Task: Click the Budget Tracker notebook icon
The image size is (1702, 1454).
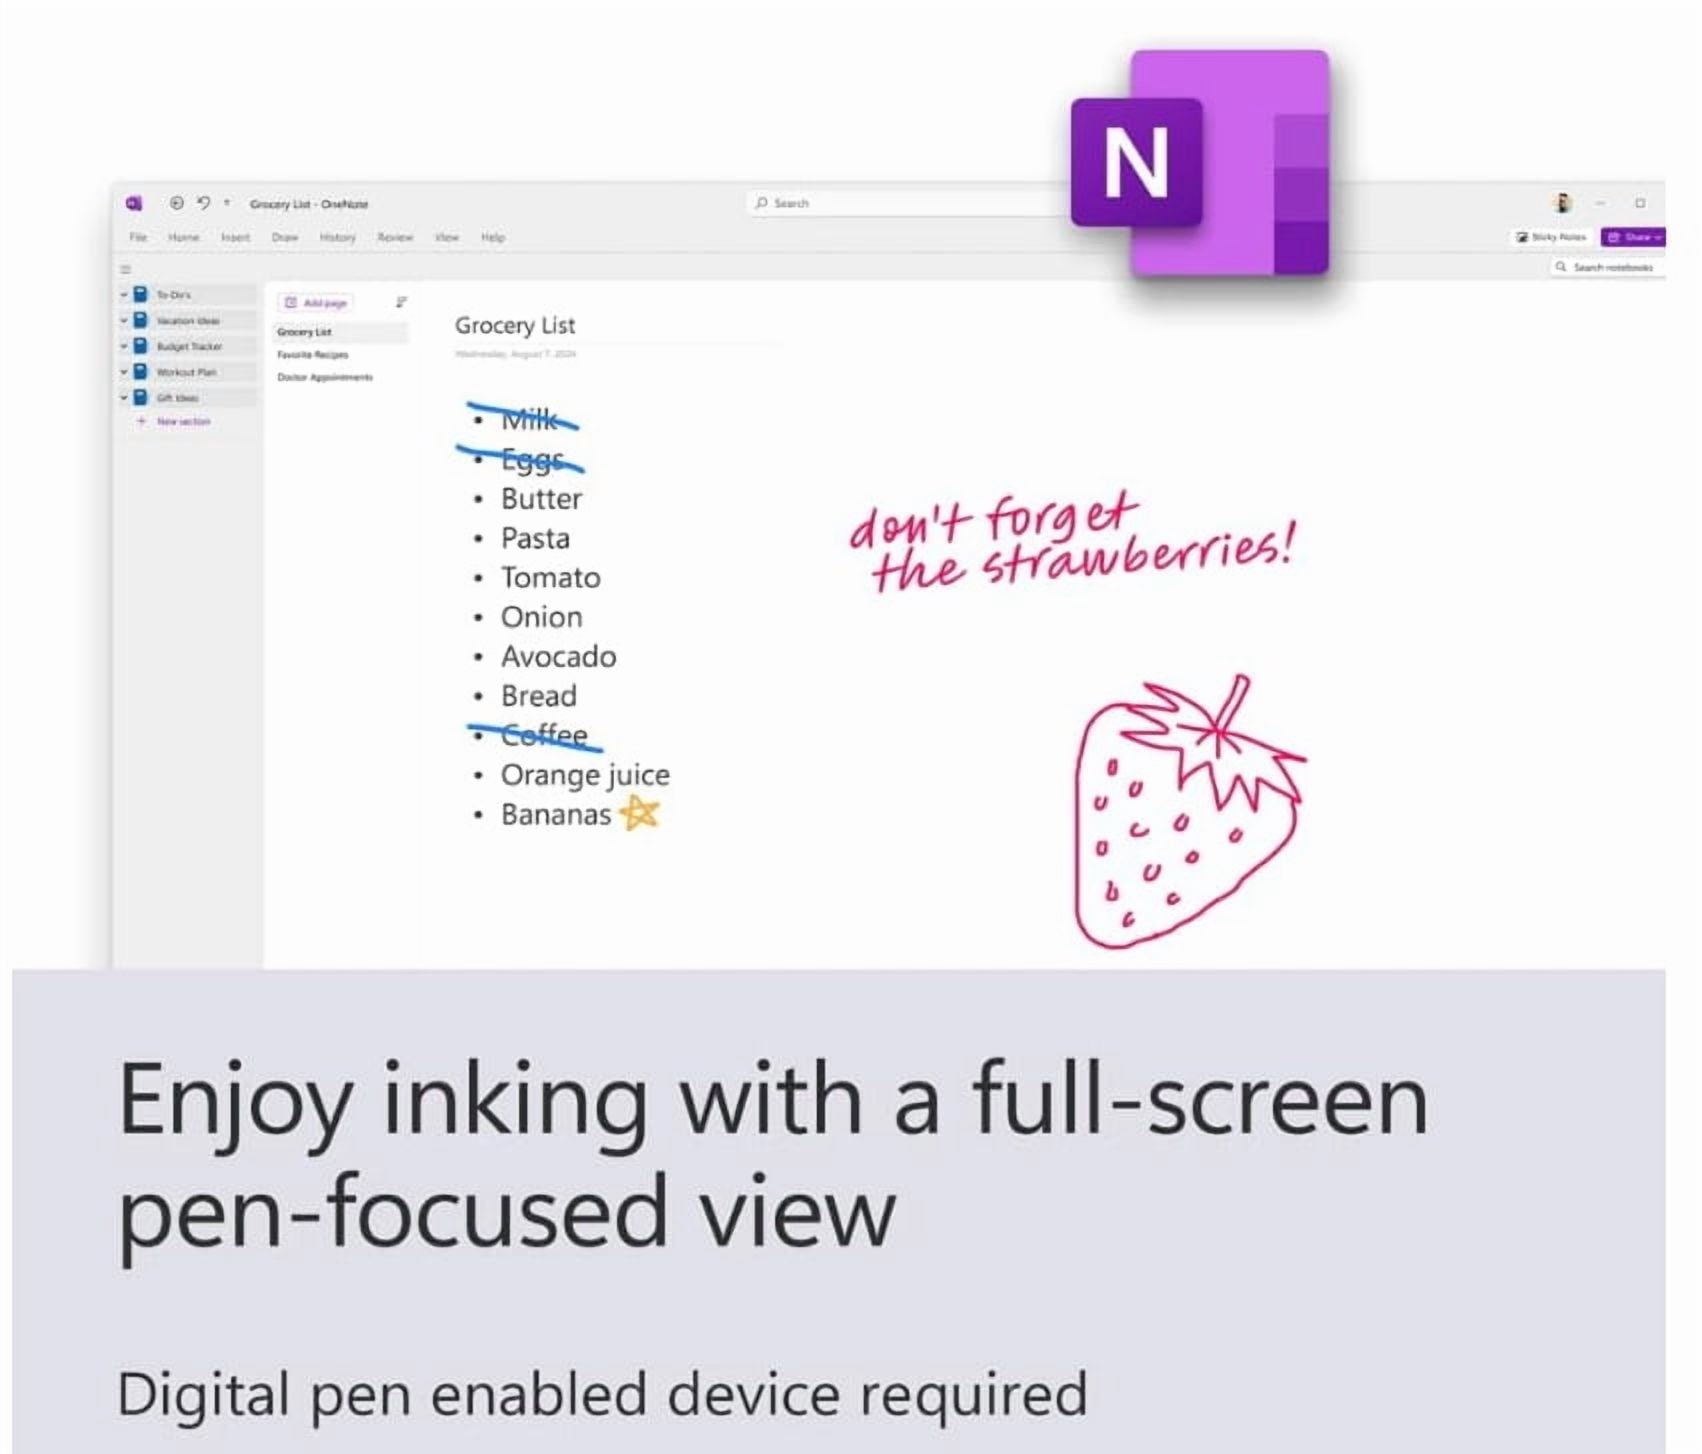Action: click(x=141, y=346)
